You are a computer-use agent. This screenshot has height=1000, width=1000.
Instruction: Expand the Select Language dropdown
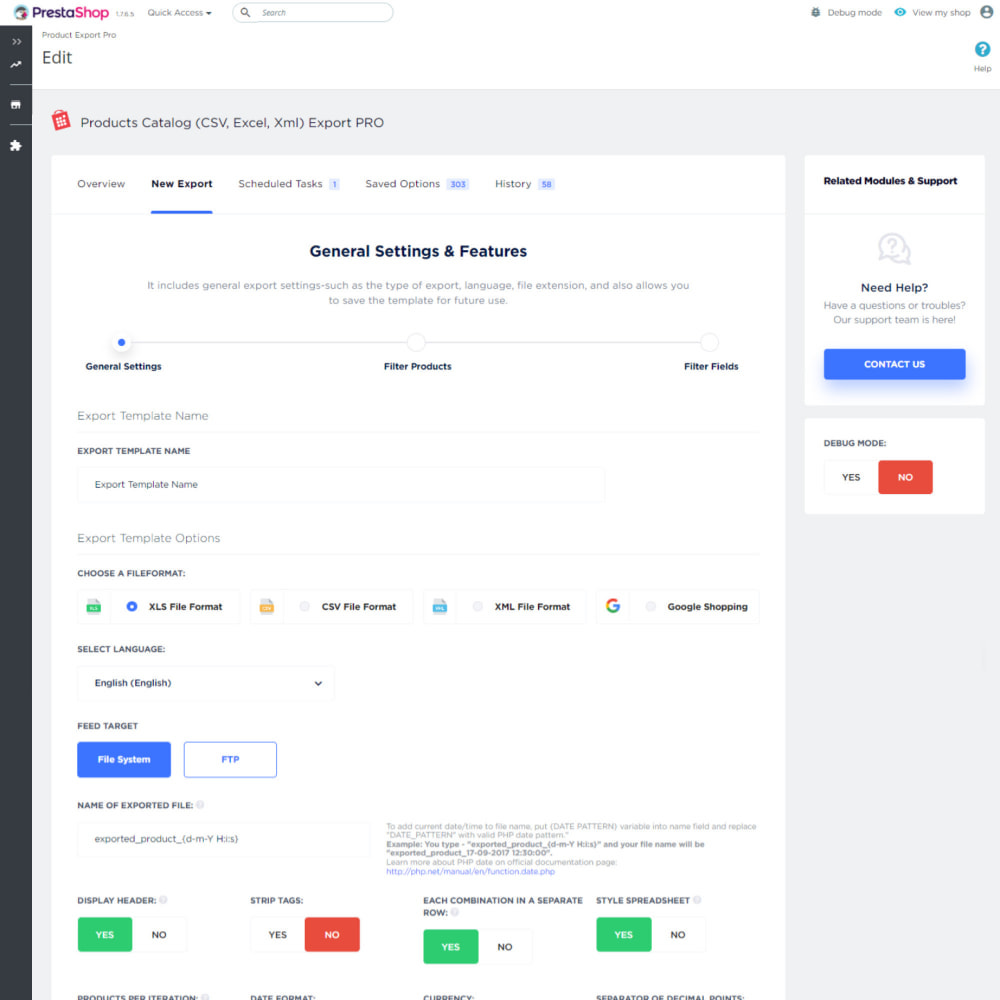(206, 683)
